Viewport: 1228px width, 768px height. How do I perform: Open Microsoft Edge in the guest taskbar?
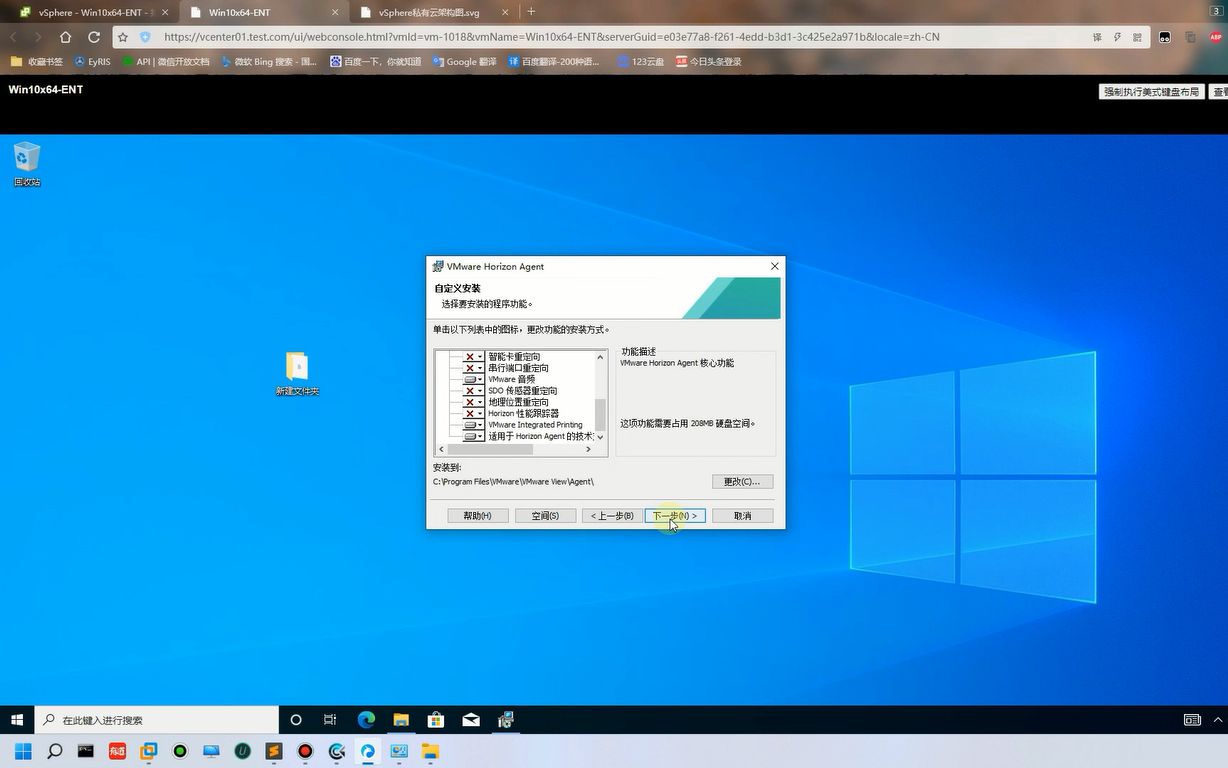366,720
